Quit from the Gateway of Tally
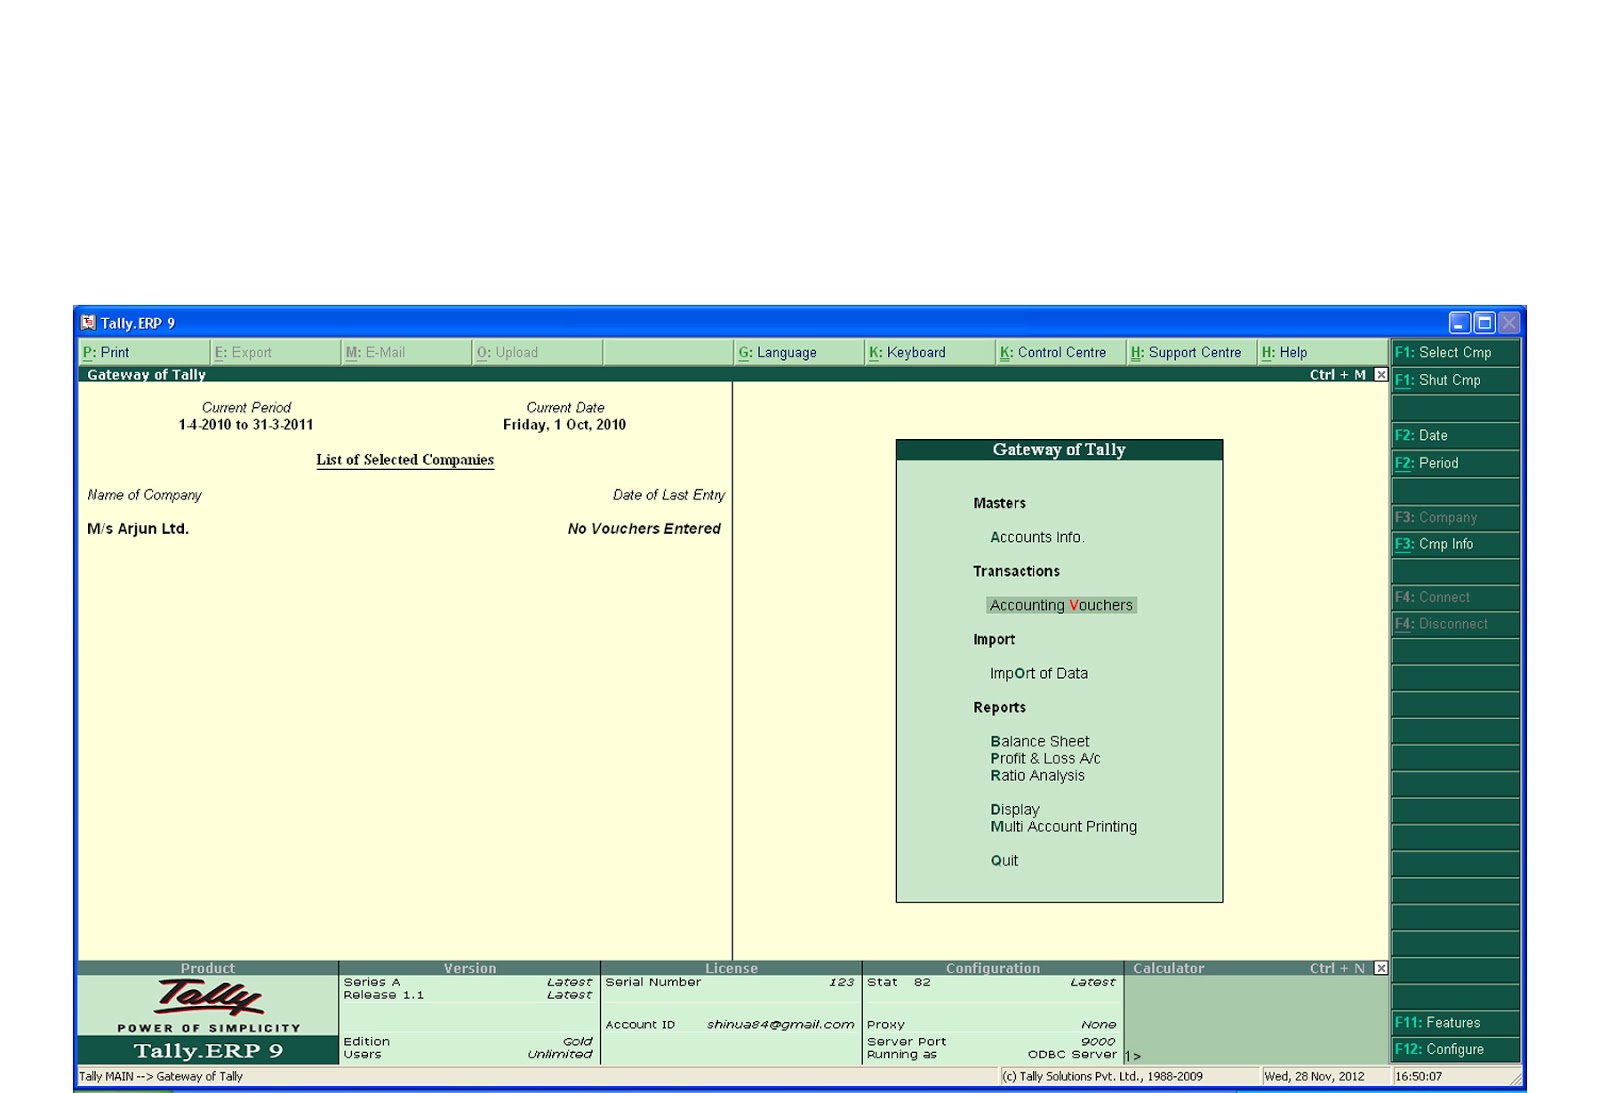 (1003, 860)
